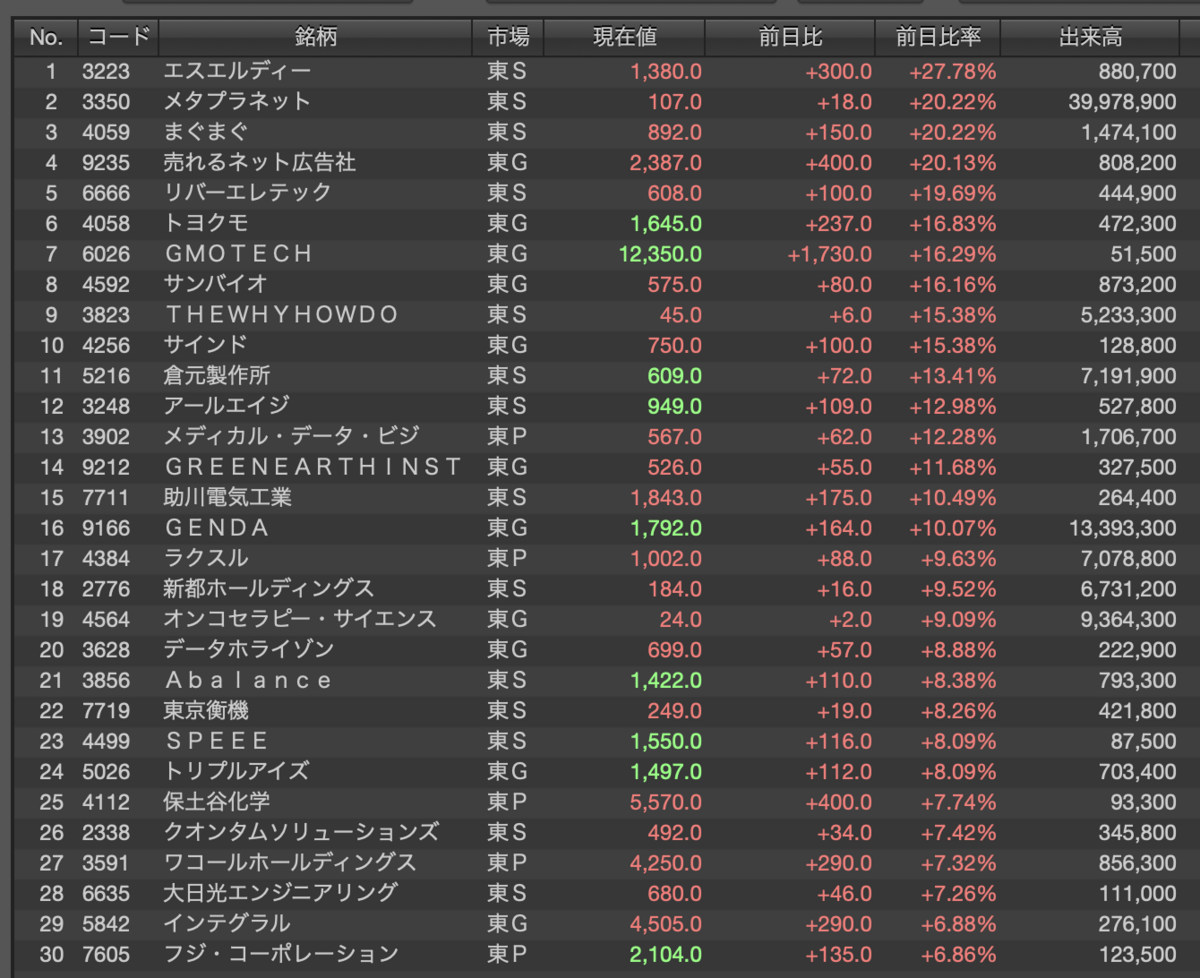Sort by the 現在値 column header

[625, 38]
